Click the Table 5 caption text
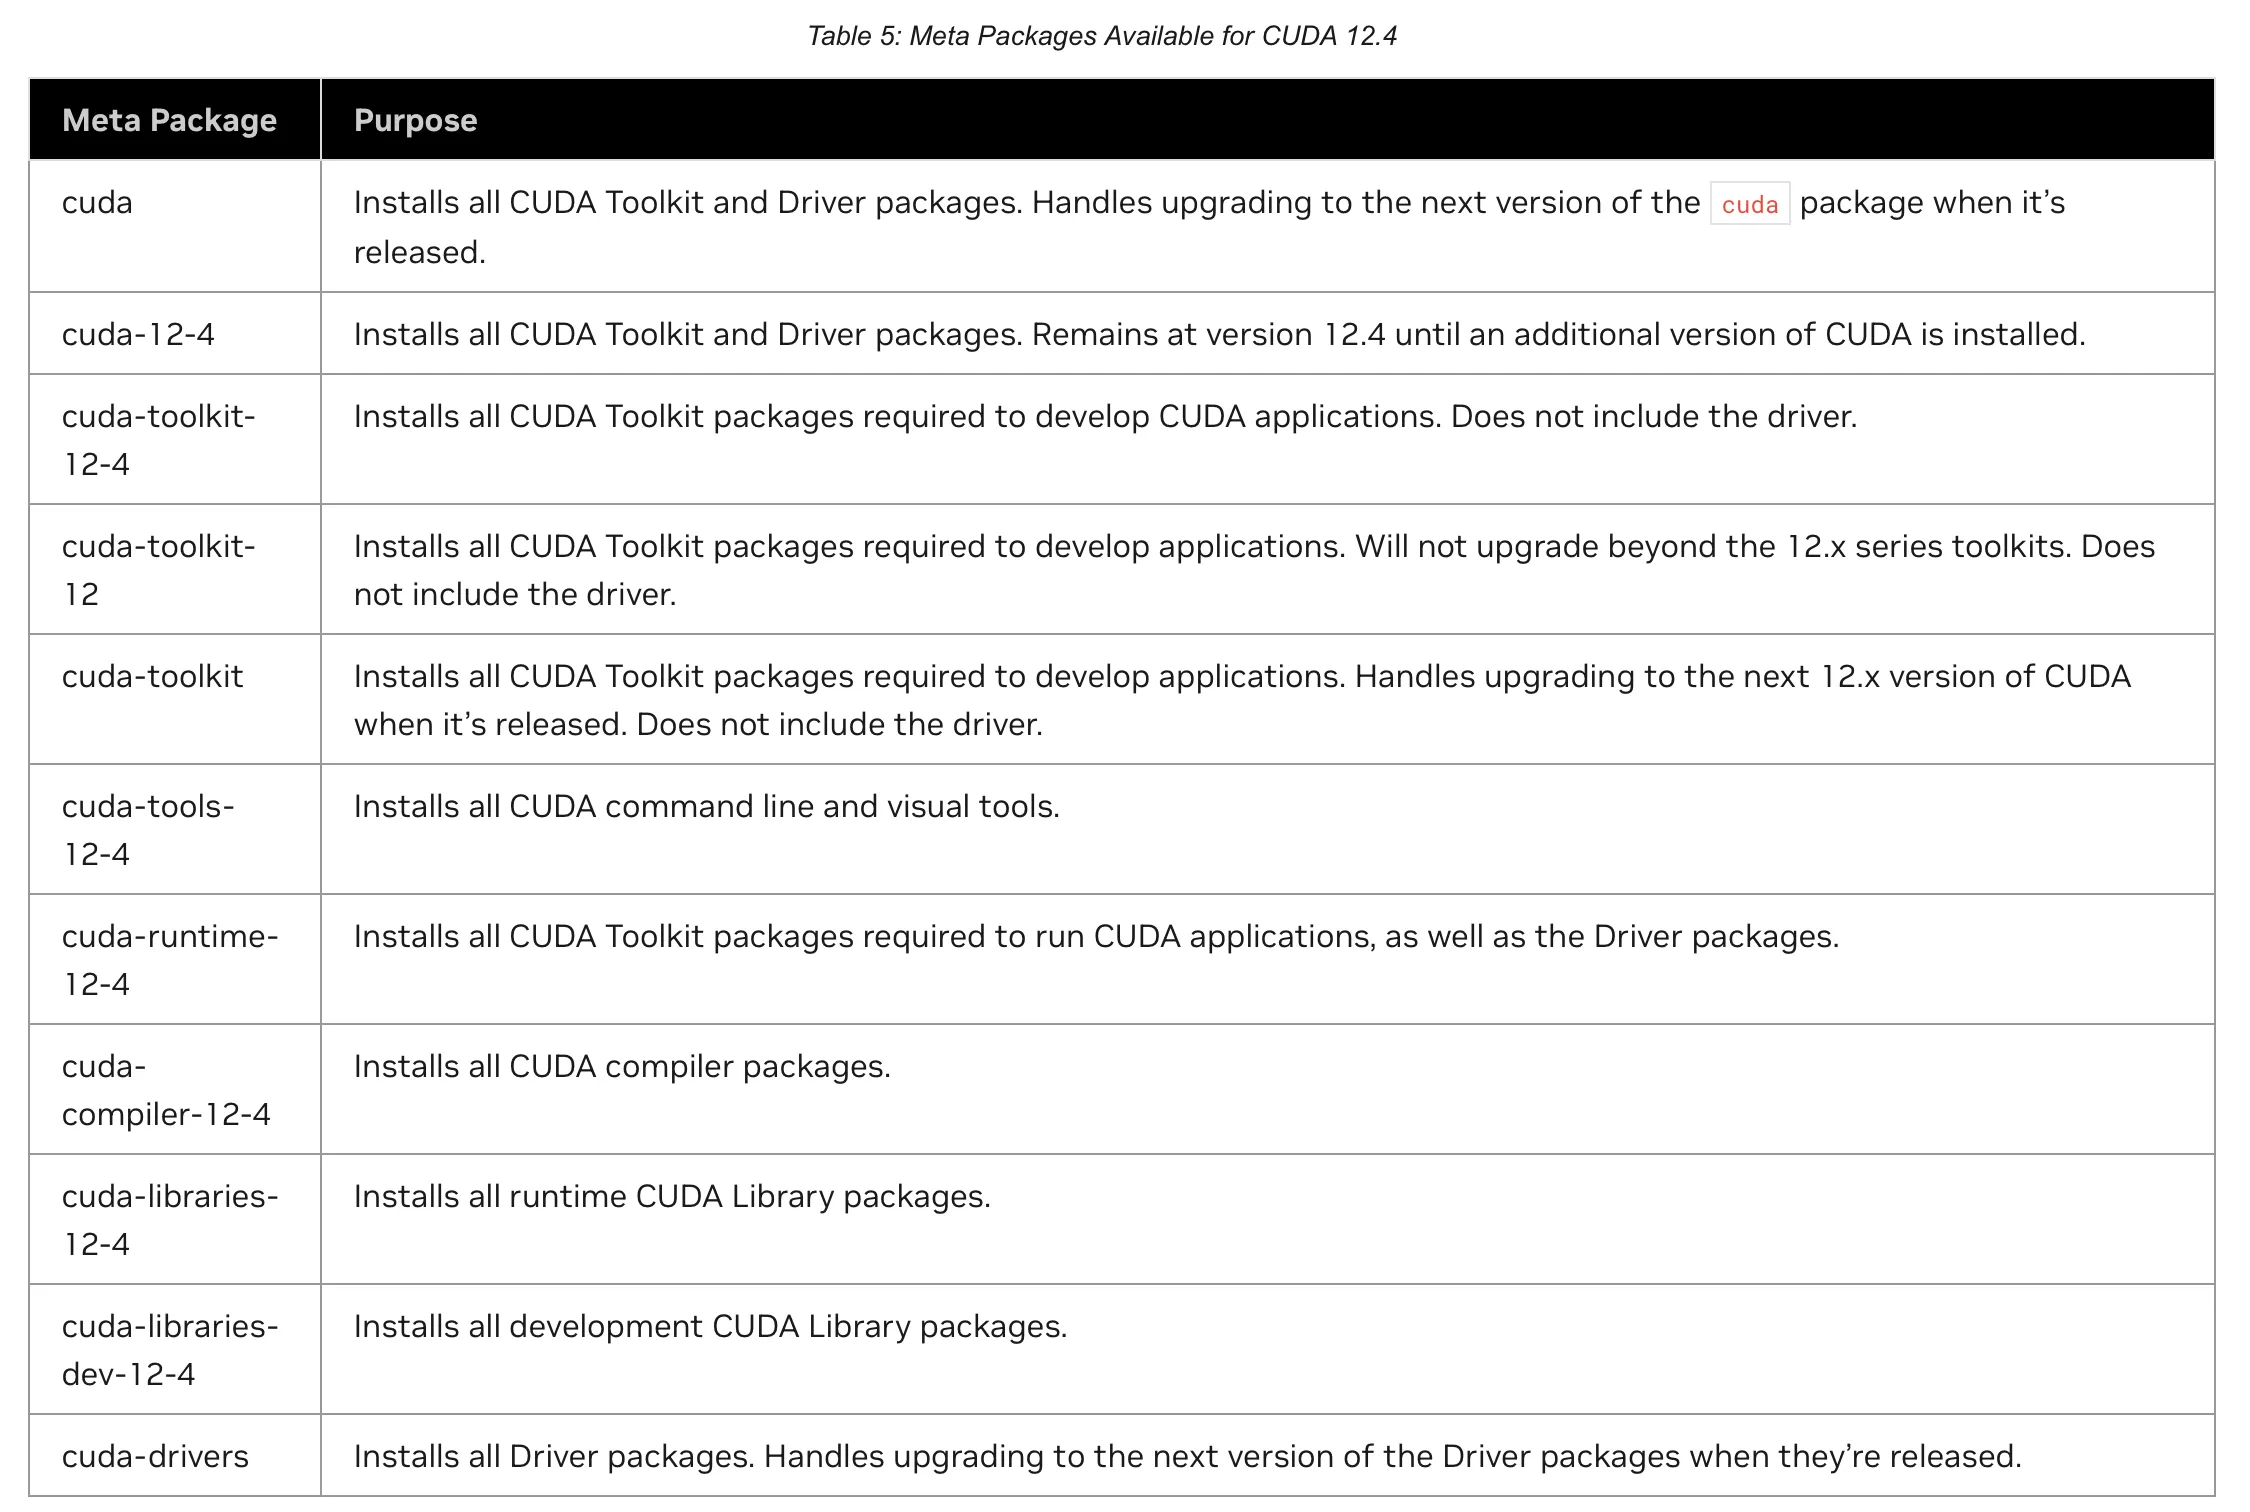 point(1101,36)
